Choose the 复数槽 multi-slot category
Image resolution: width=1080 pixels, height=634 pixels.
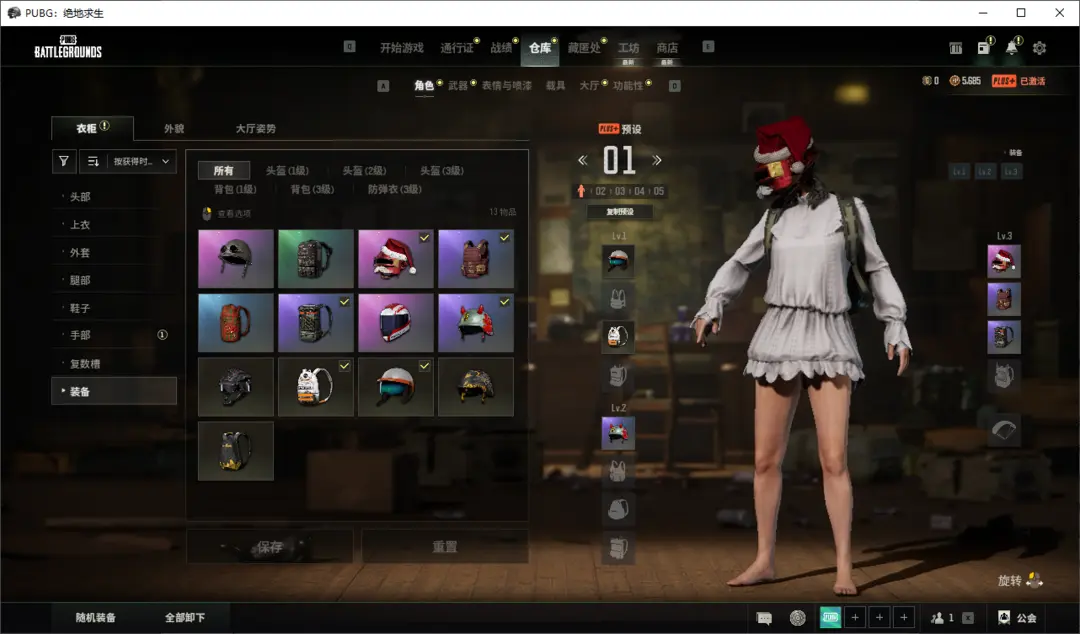pyautogui.click(x=114, y=364)
